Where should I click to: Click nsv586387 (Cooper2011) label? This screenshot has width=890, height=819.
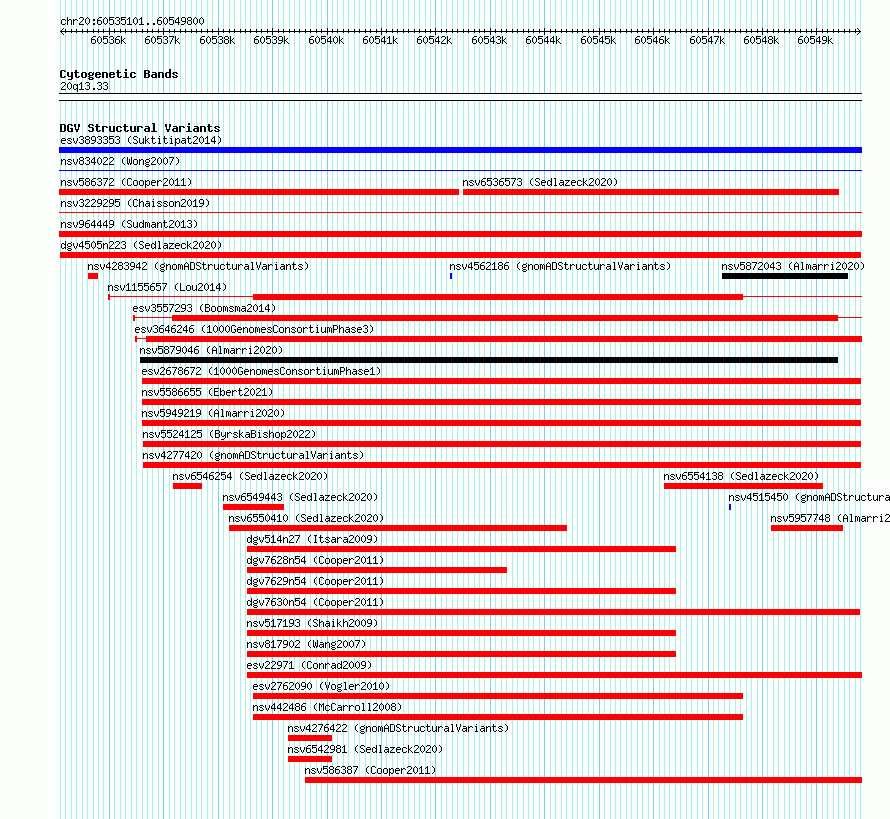(370, 770)
